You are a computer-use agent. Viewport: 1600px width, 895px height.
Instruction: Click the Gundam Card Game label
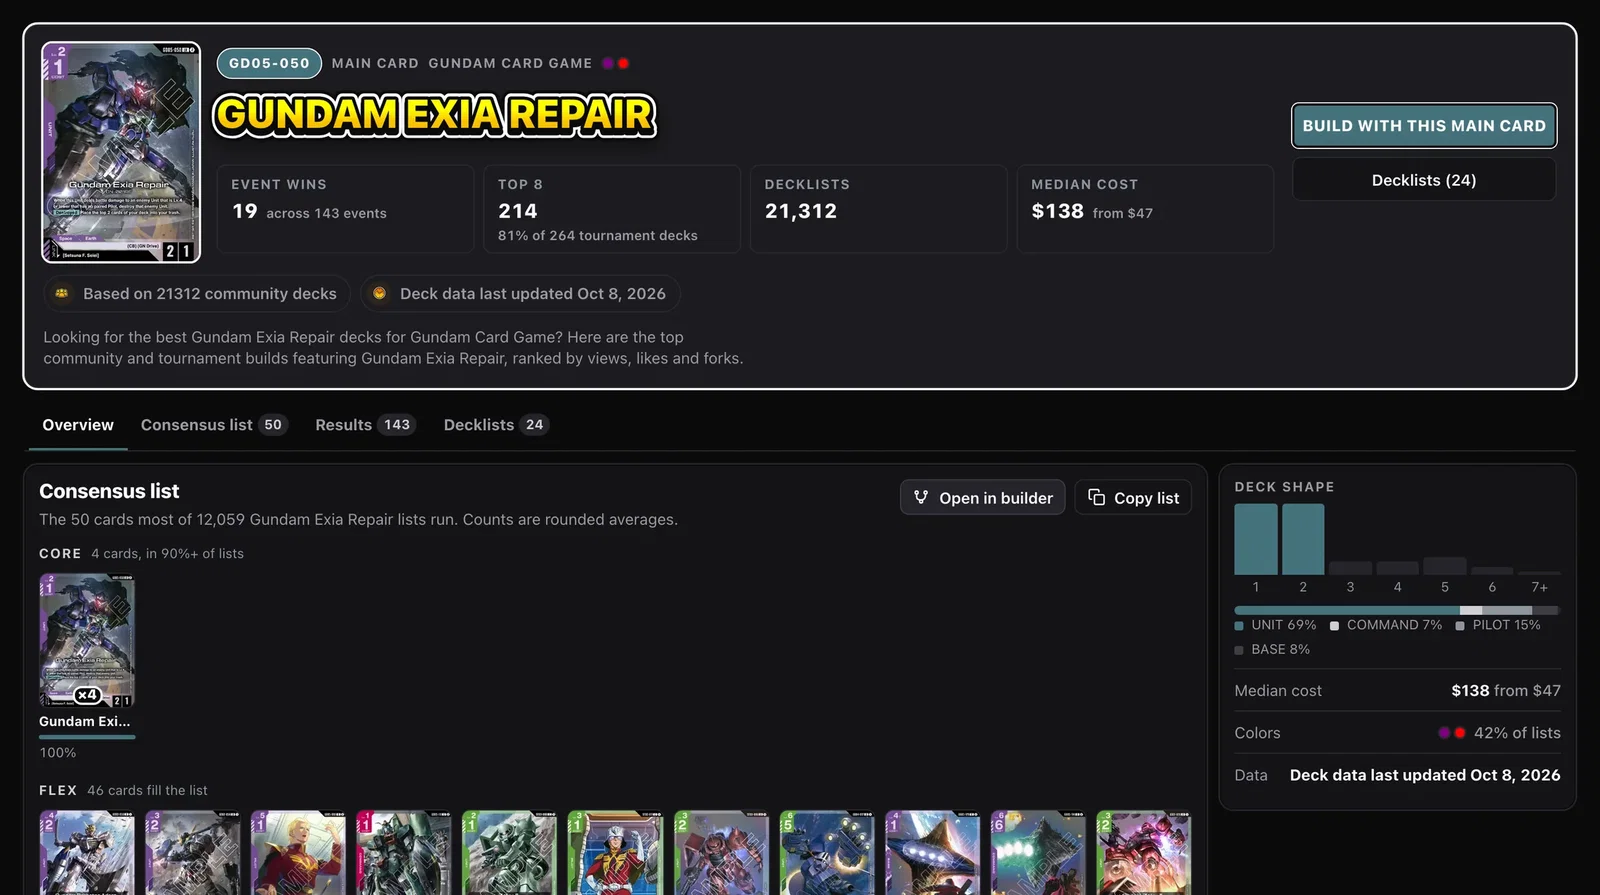(510, 63)
